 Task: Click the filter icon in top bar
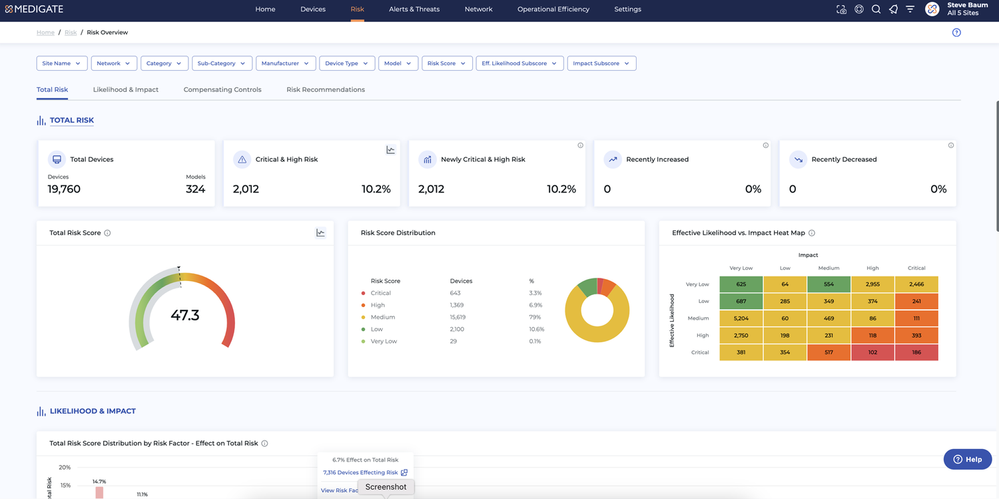tap(910, 9)
